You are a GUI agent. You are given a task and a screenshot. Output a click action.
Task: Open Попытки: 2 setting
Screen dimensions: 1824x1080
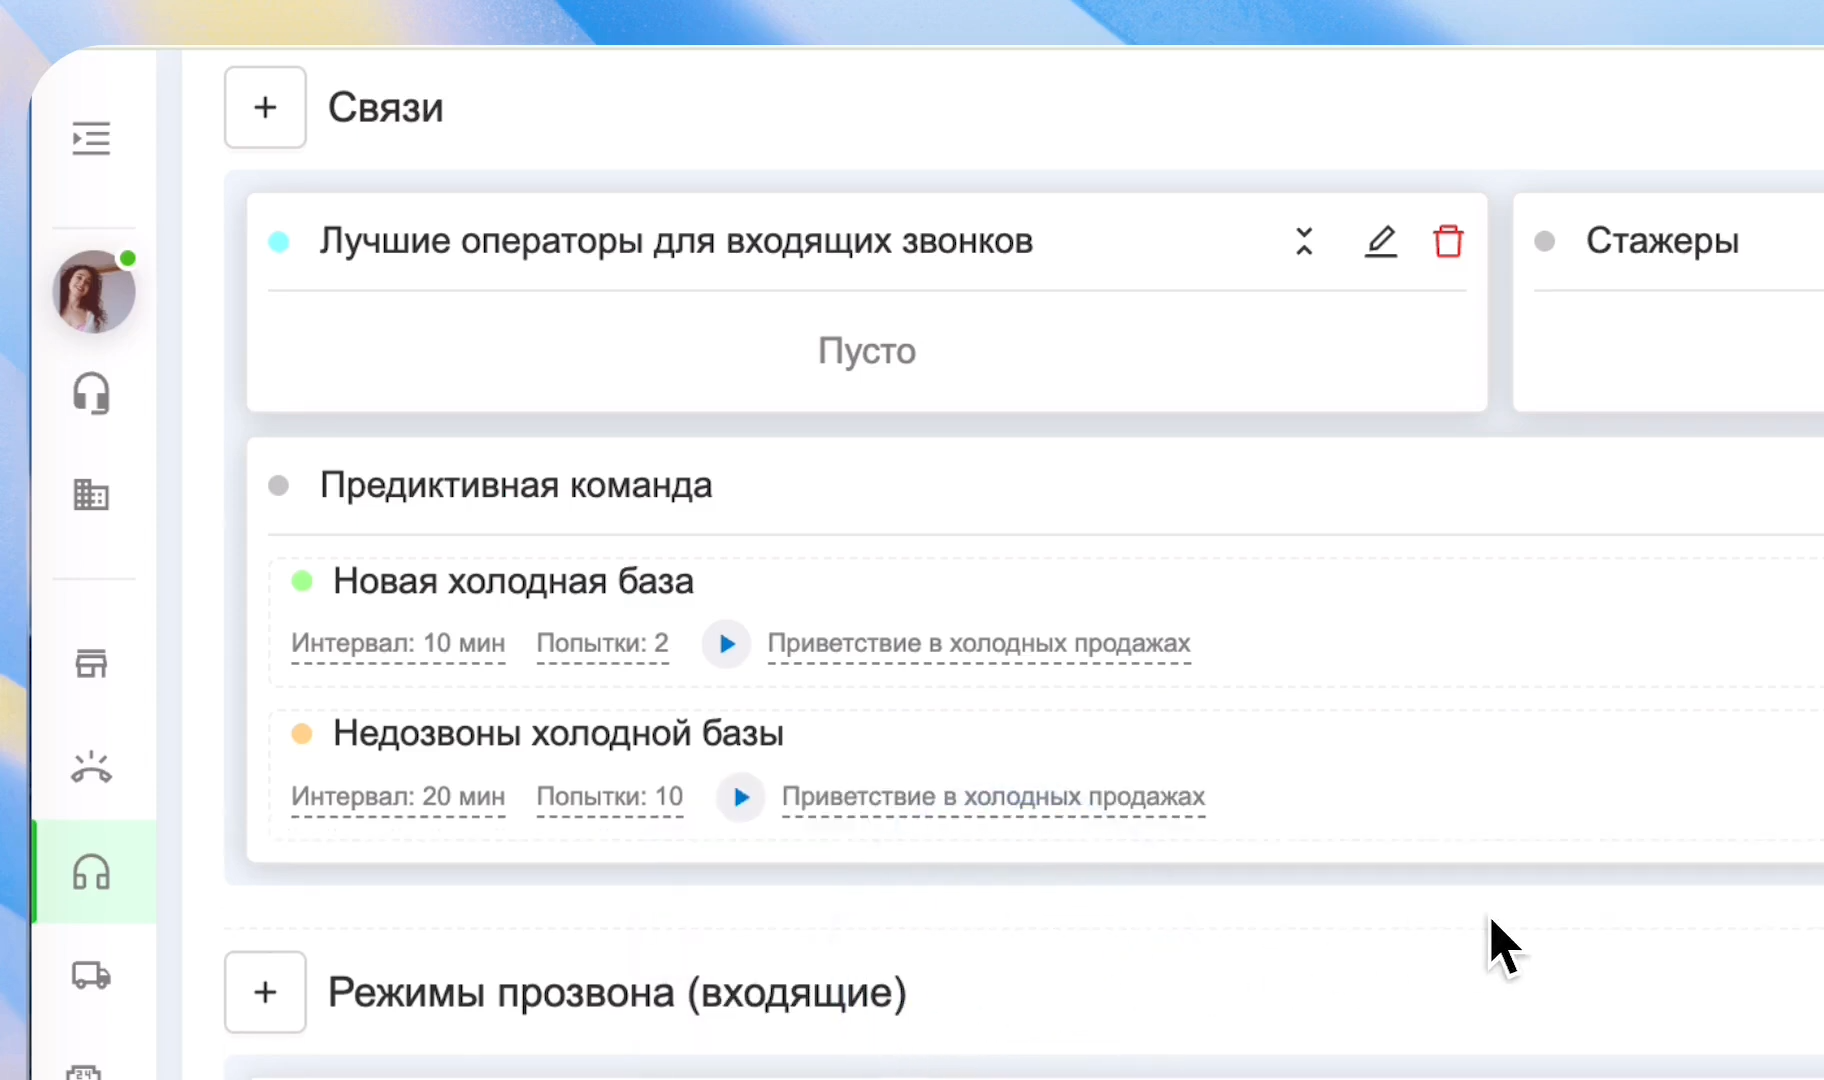[603, 644]
